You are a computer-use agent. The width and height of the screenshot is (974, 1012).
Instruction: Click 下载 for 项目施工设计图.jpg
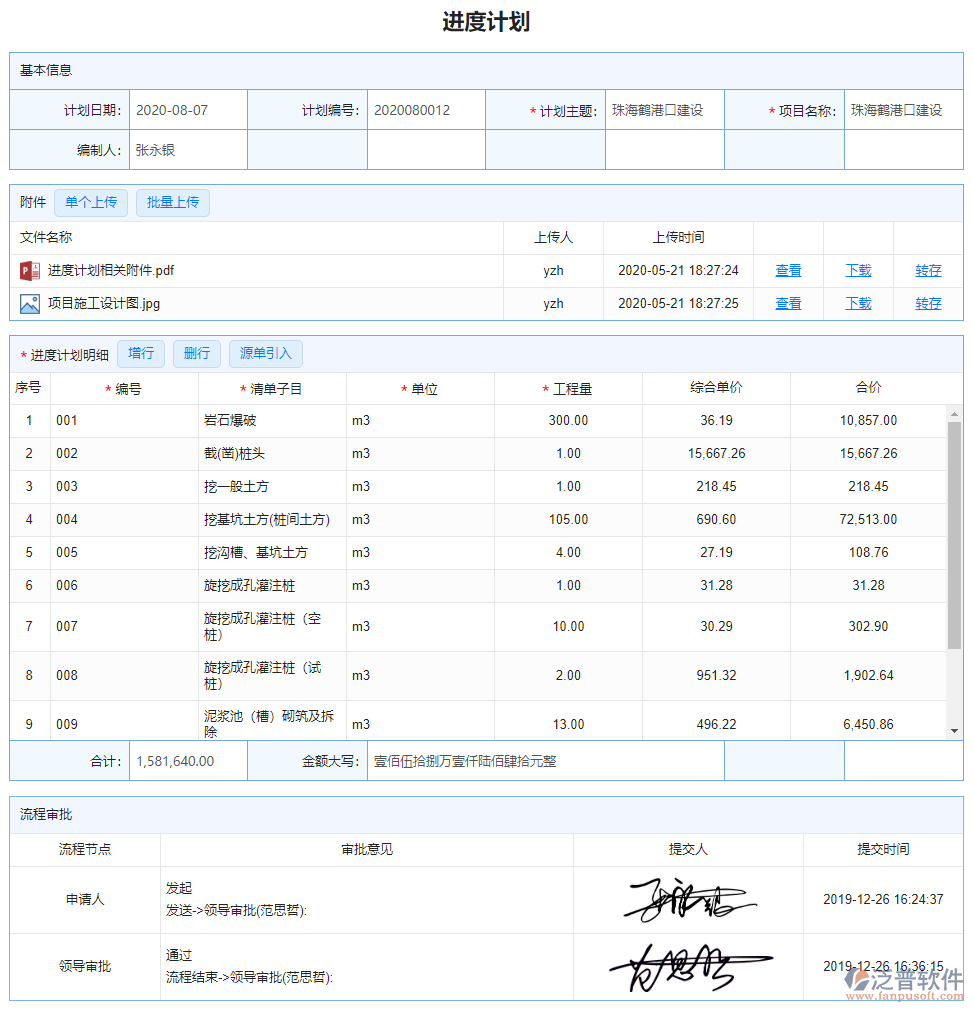click(x=858, y=303)
